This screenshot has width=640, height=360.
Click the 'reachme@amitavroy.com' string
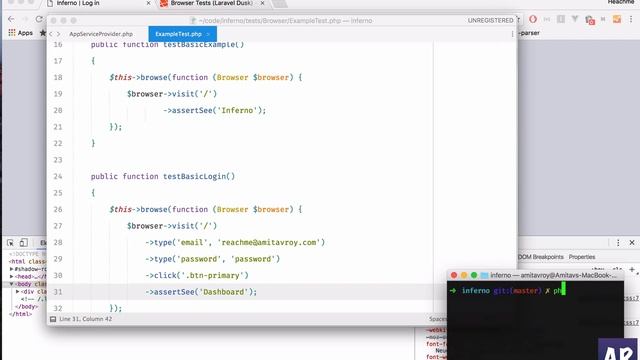point(269,242)
